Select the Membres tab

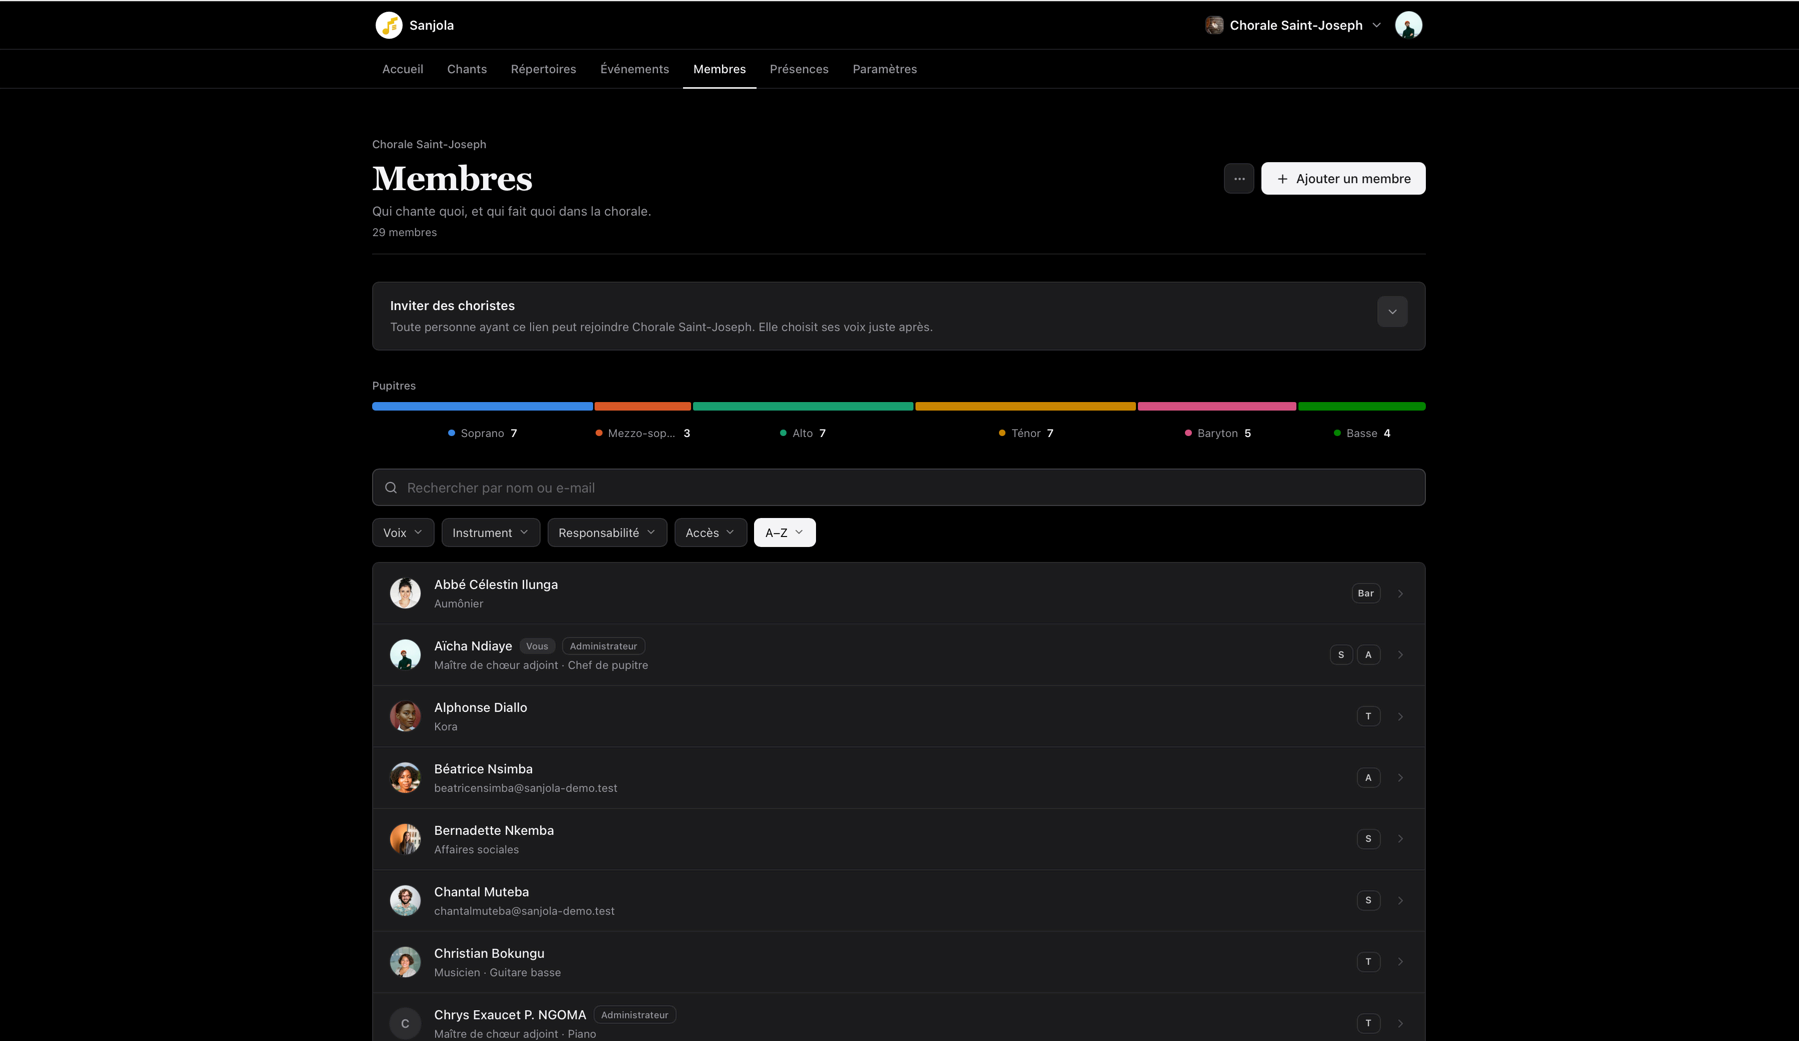pos(719,69)
